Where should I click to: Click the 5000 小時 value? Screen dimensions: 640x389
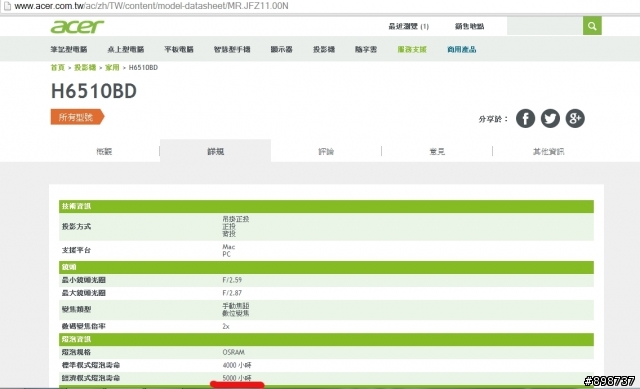click(x=237, y=378)
